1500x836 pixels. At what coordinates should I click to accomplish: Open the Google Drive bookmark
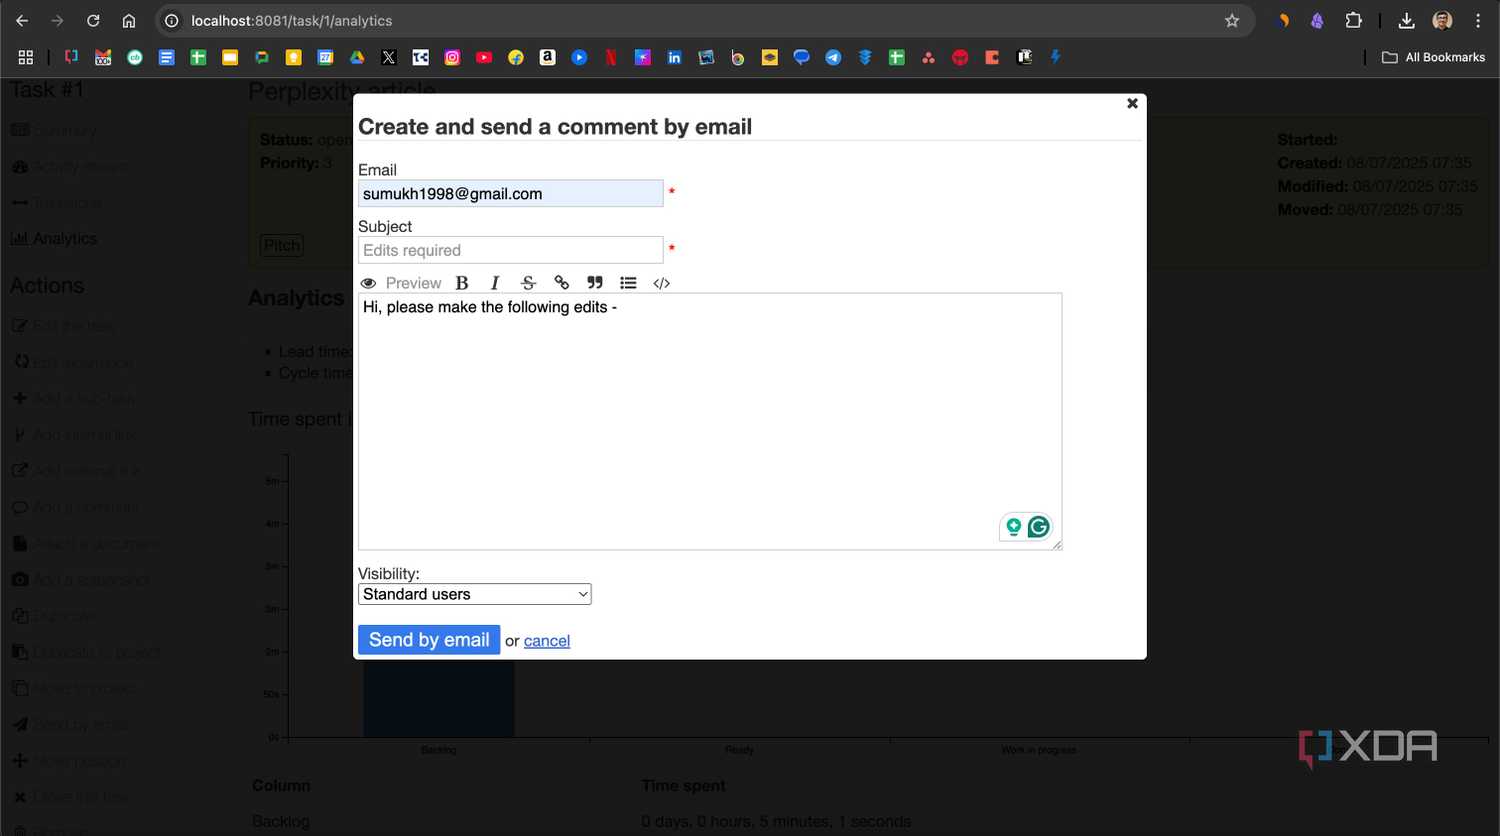tap(357, 57)
